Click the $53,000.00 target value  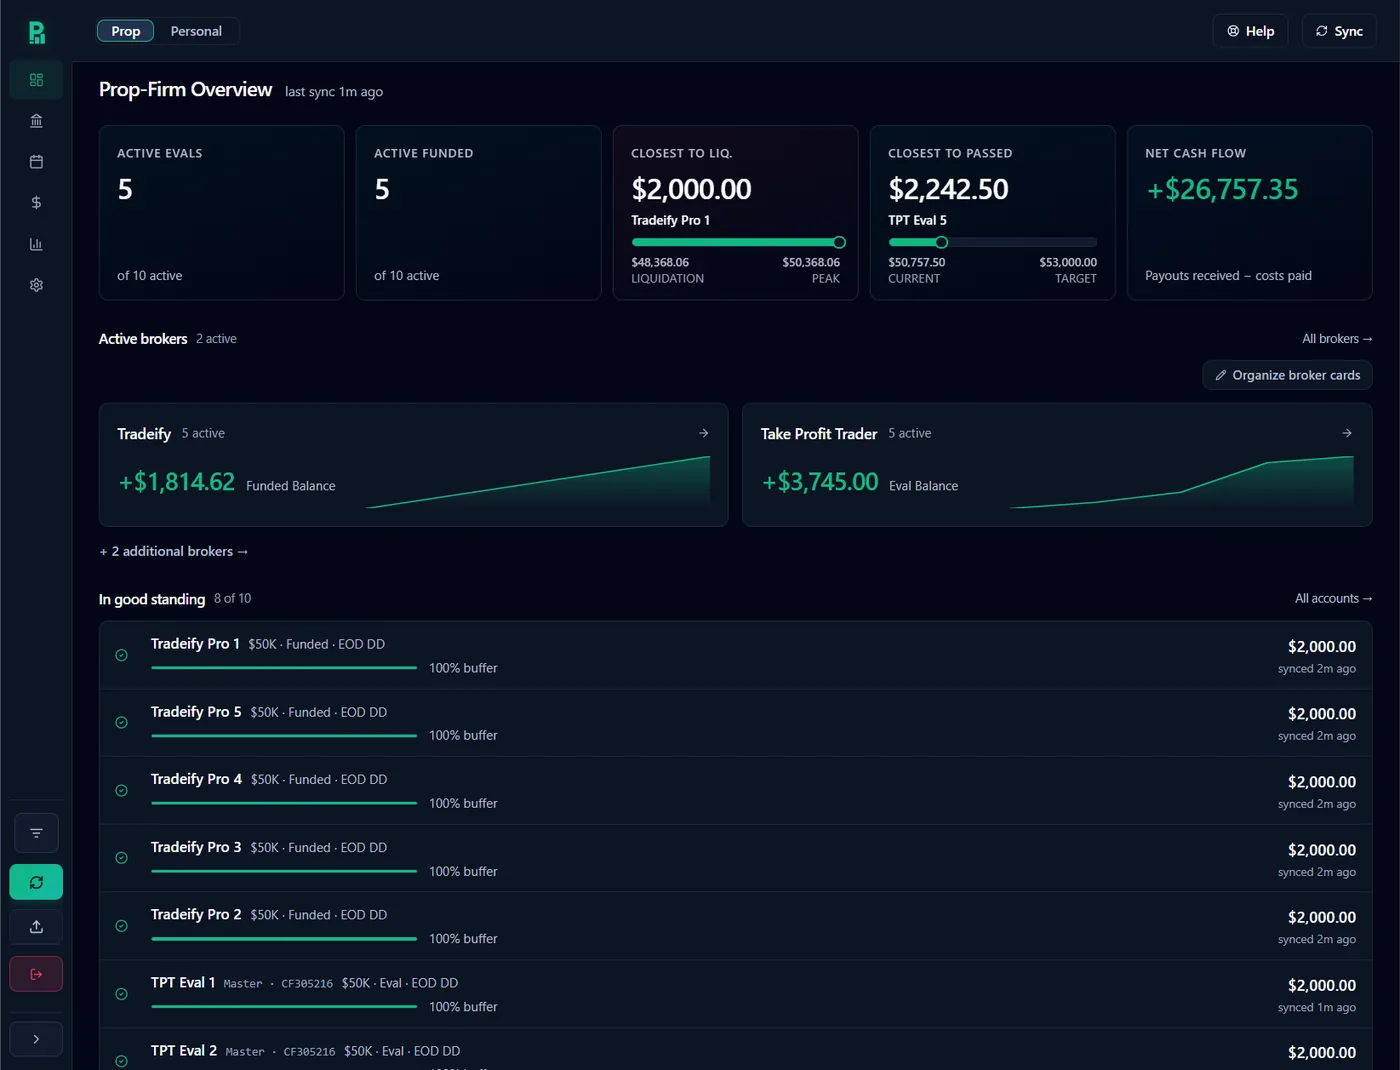click(1068, 262)
